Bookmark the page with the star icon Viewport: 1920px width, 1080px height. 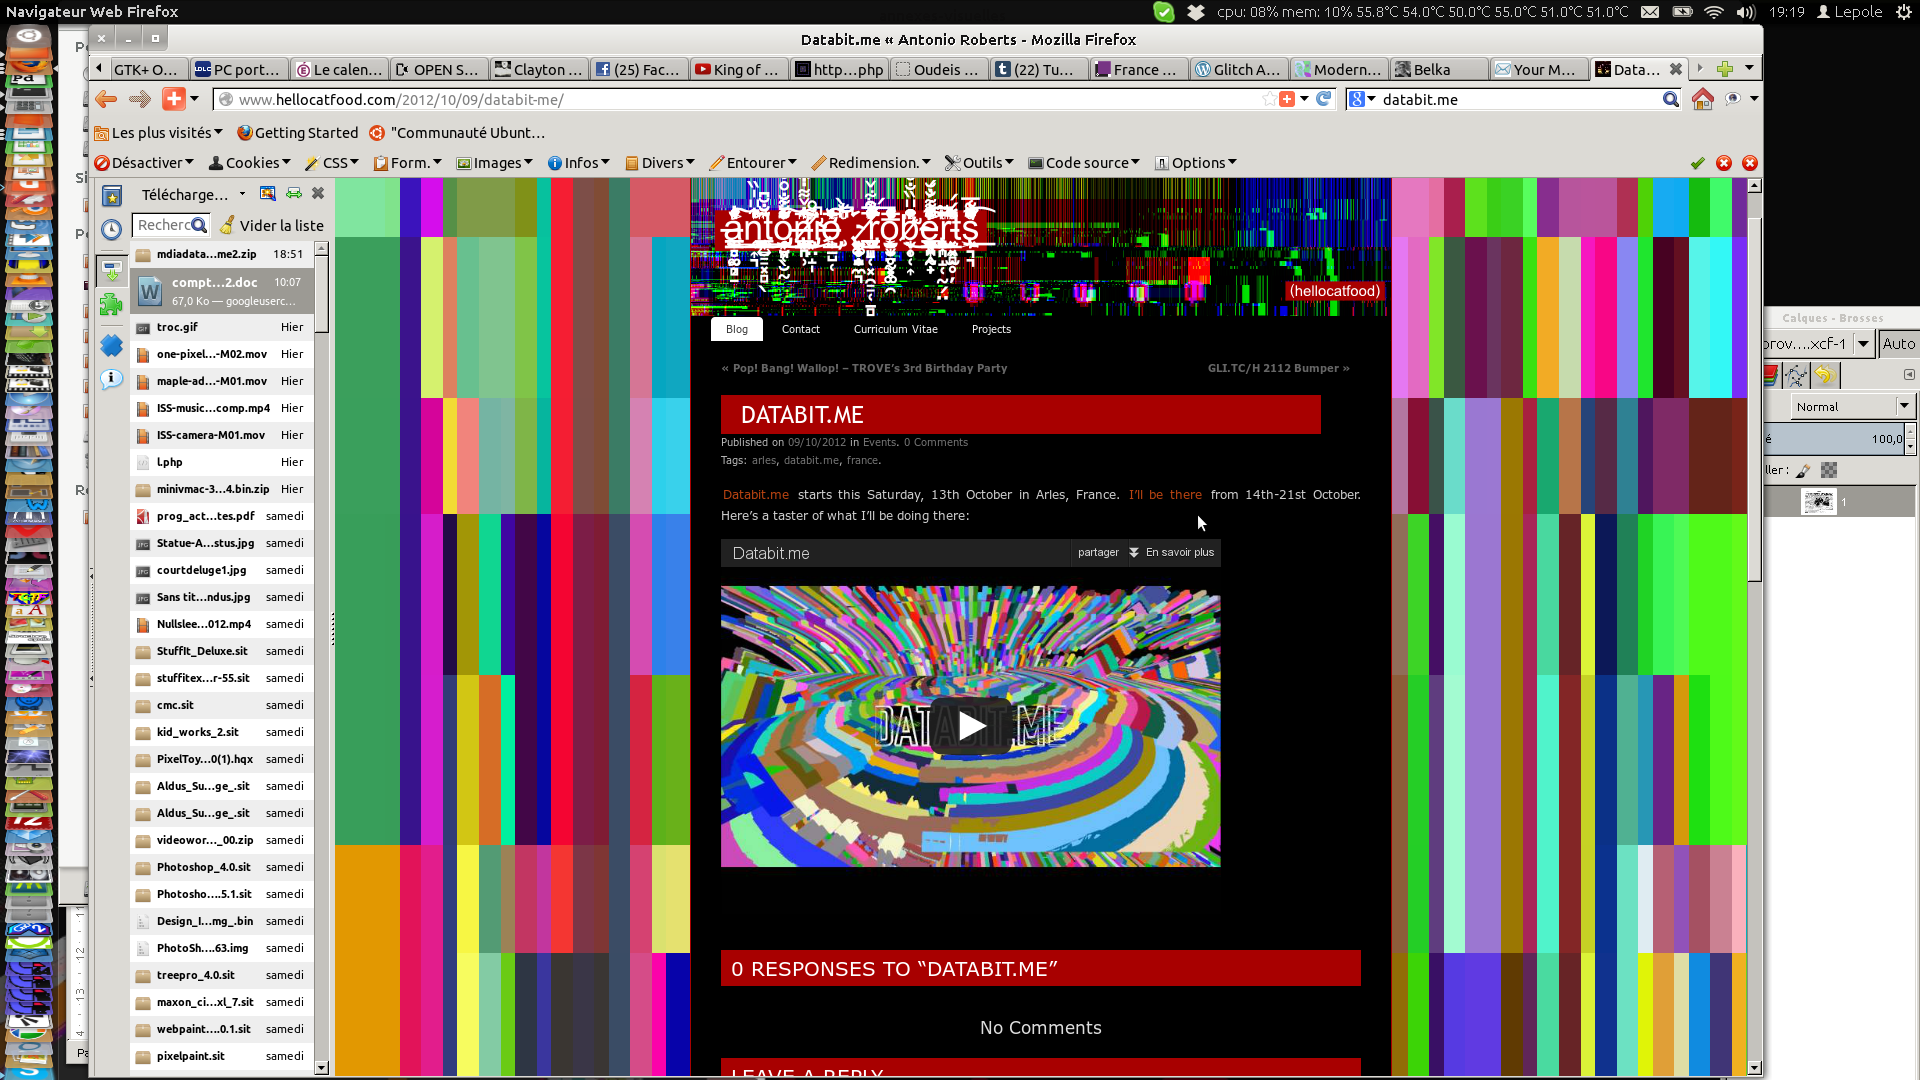point(1269,99)
